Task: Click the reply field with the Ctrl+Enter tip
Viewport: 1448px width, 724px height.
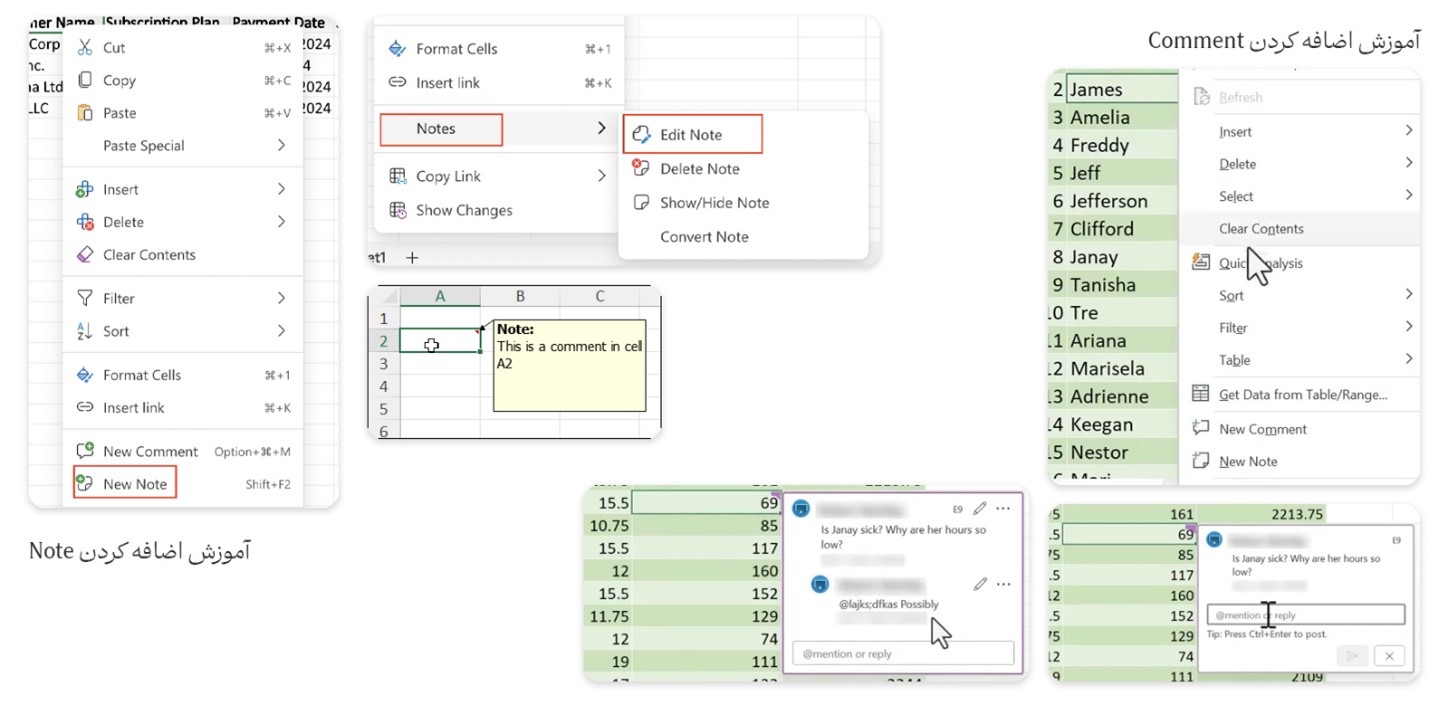Action: pyautogui.click(x=1305, y=615)
